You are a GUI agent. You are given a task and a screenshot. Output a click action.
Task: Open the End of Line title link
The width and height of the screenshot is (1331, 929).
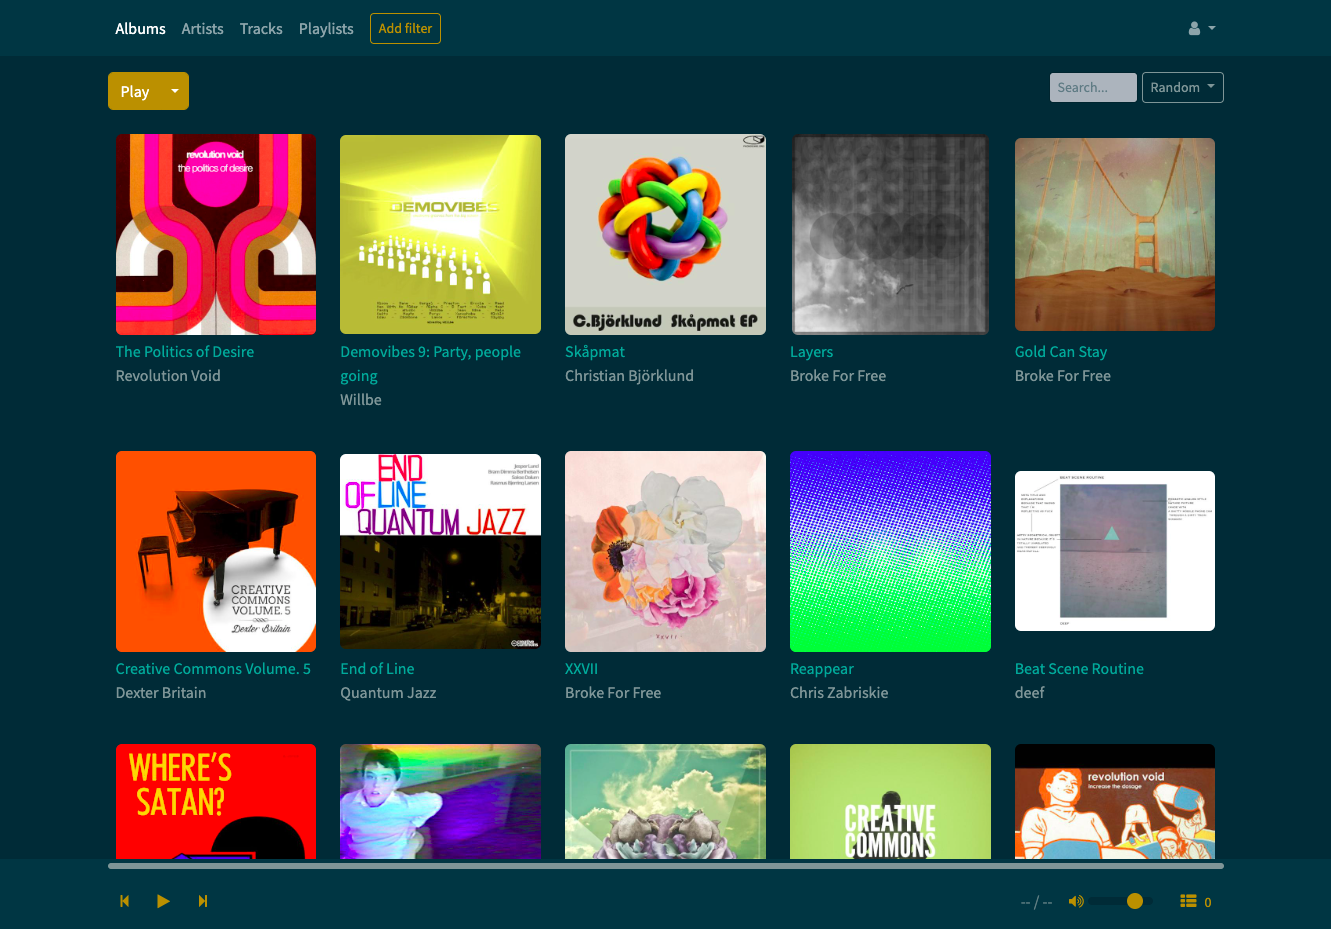coord(377,669)
